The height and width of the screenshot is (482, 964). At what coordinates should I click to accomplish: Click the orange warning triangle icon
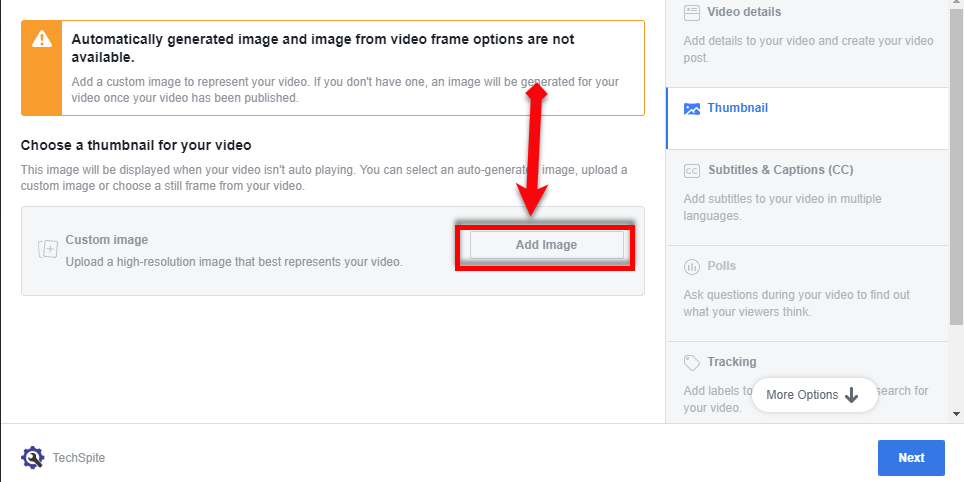[x=41, y=39]
